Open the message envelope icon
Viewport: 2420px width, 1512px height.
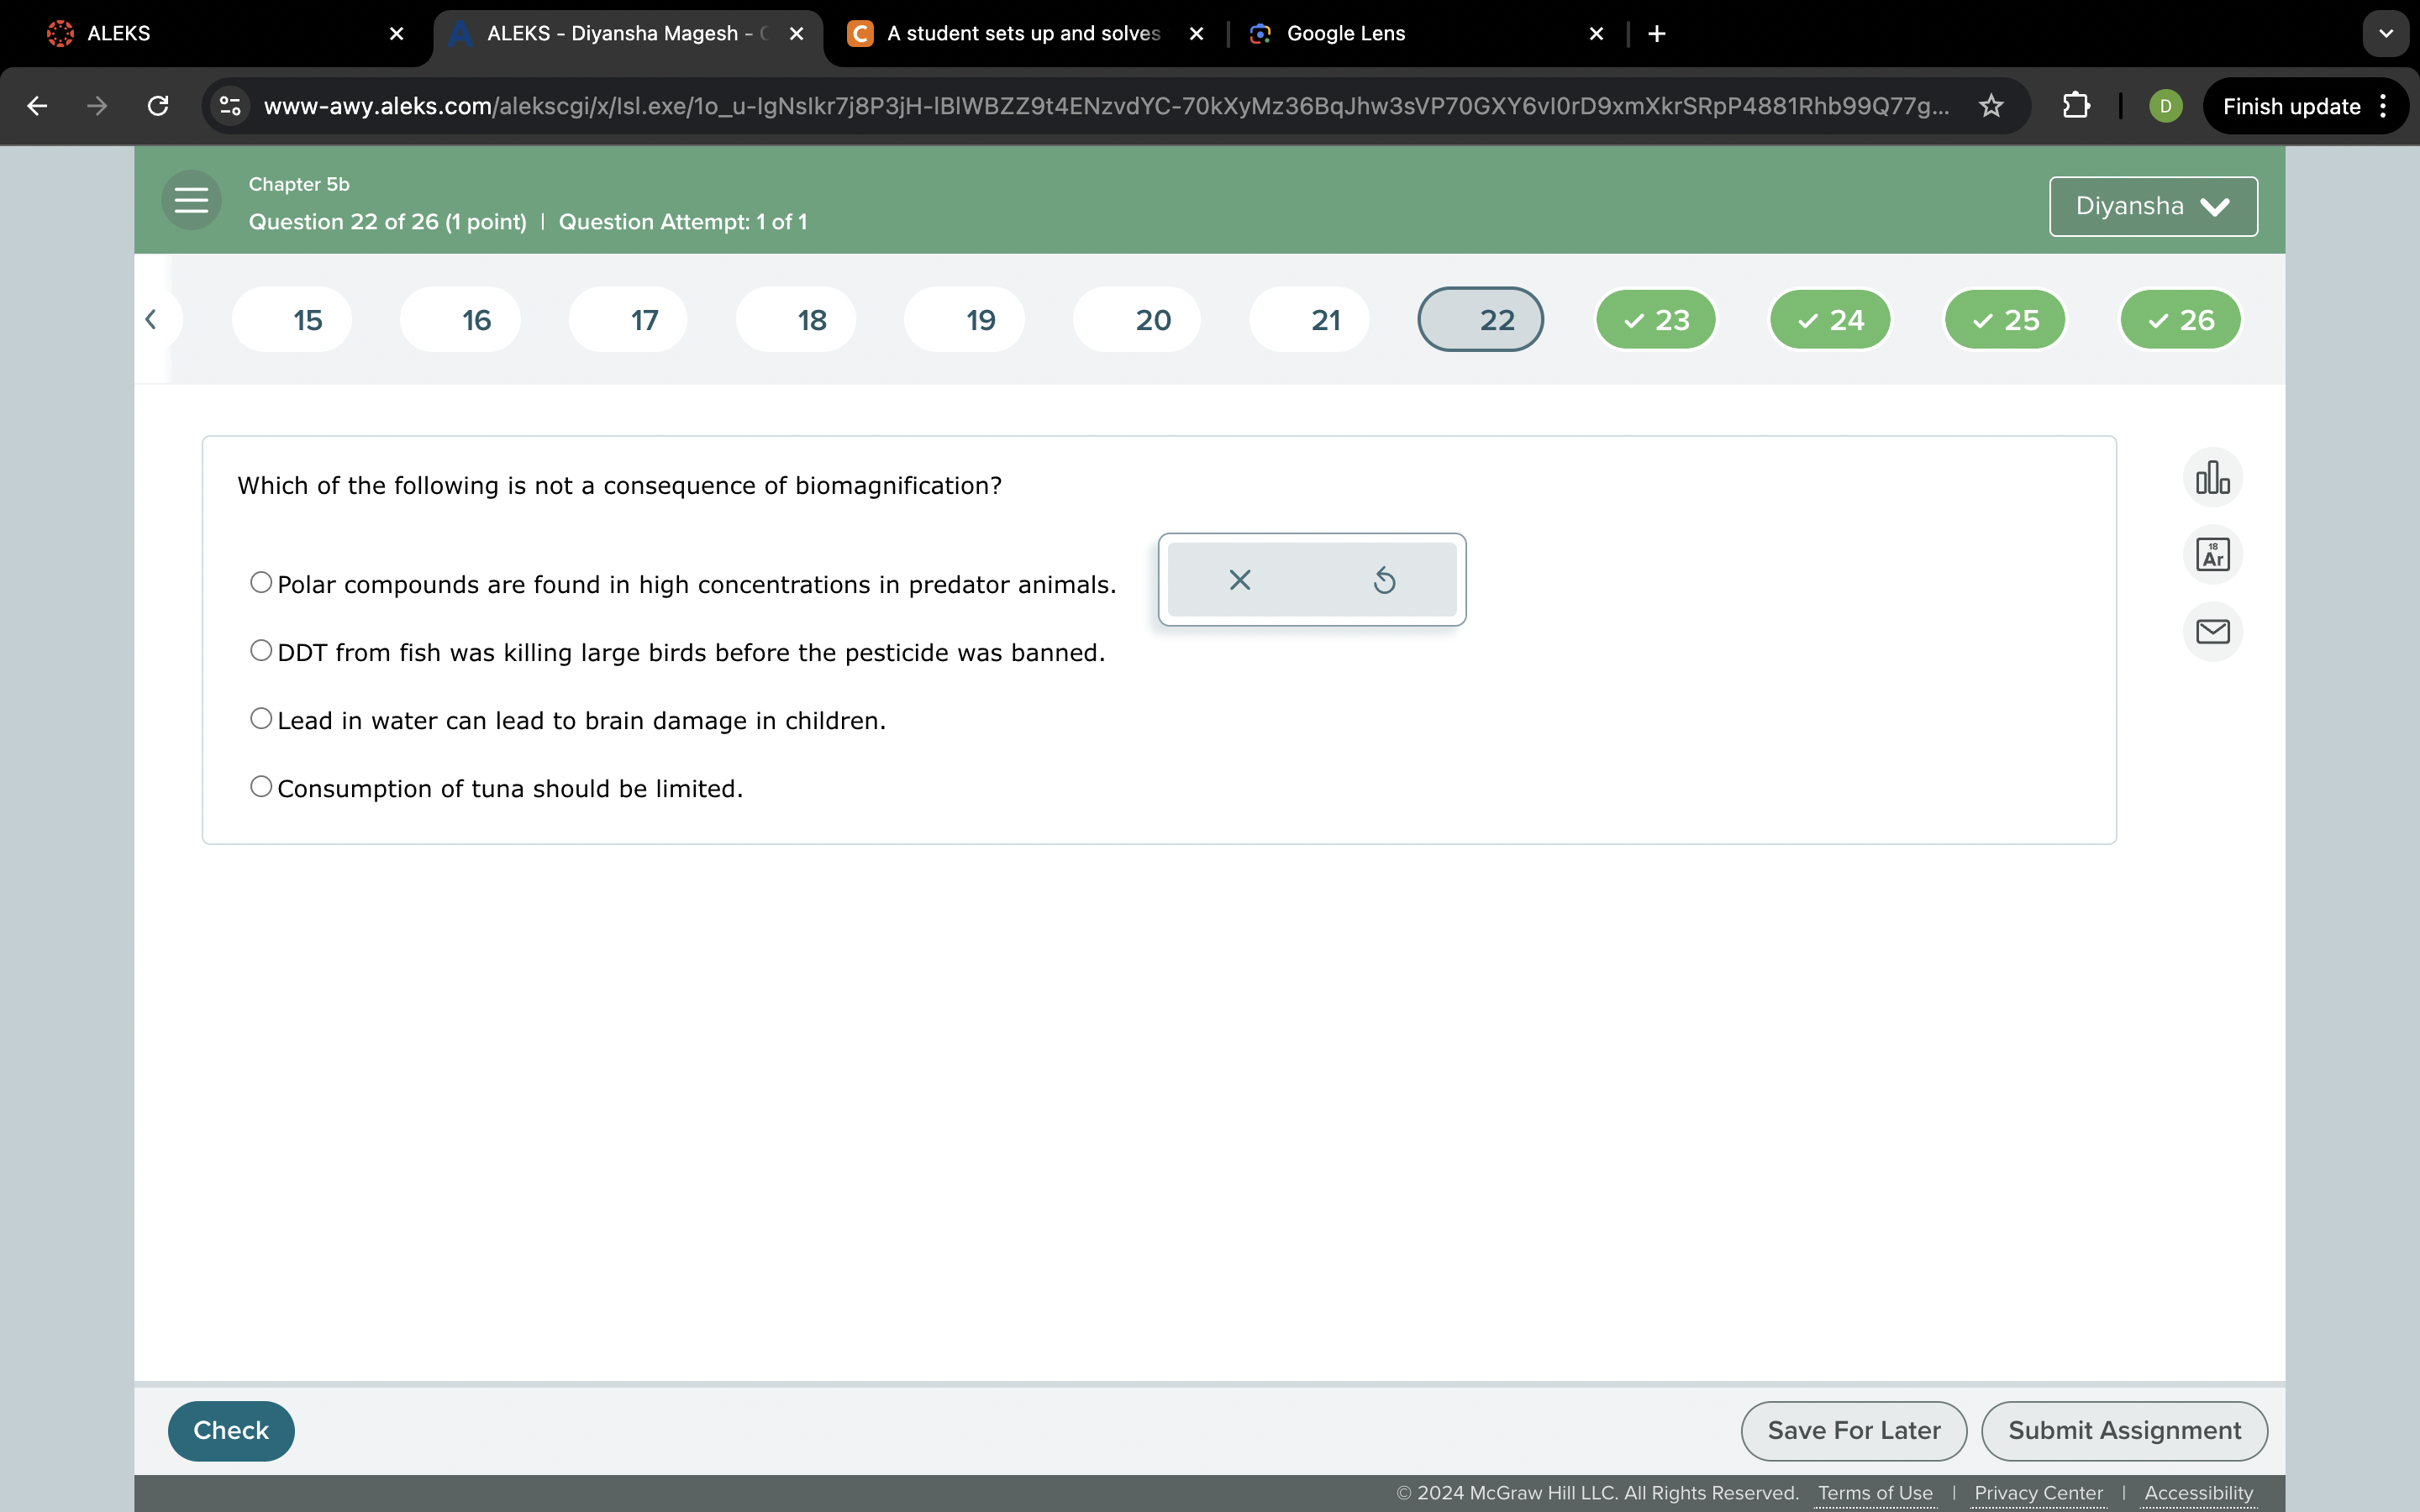click(x=2213, y=631)
